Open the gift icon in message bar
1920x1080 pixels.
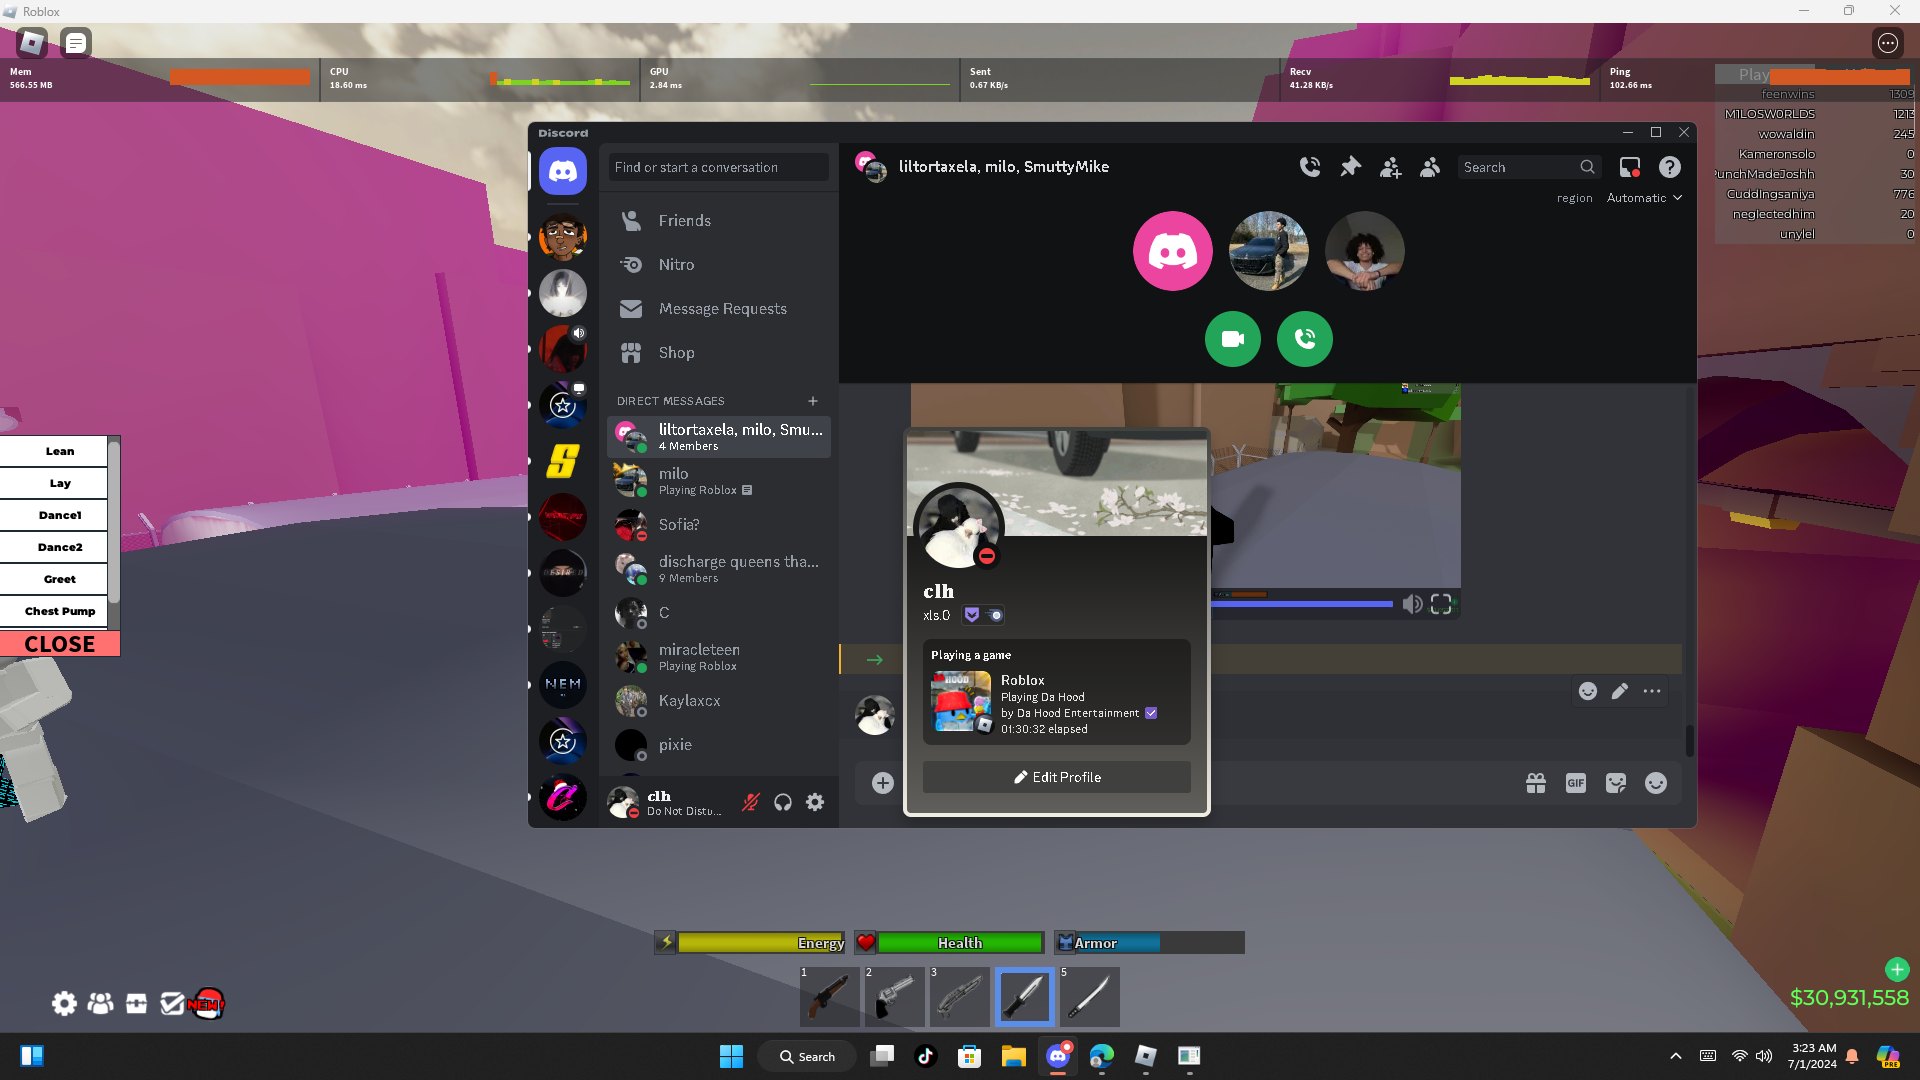tap(1536, 783)
